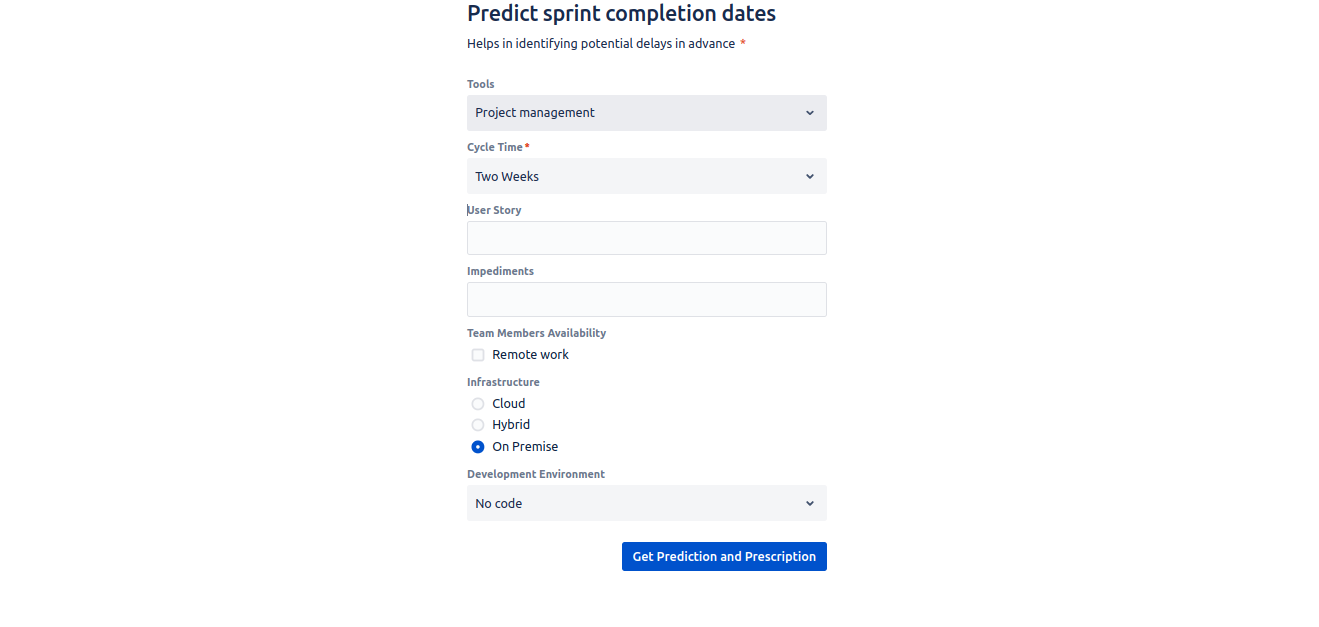The image size is (1319, 627).
Task: Click the Cycle Time chevron arrow
Action: pos(809,177)
